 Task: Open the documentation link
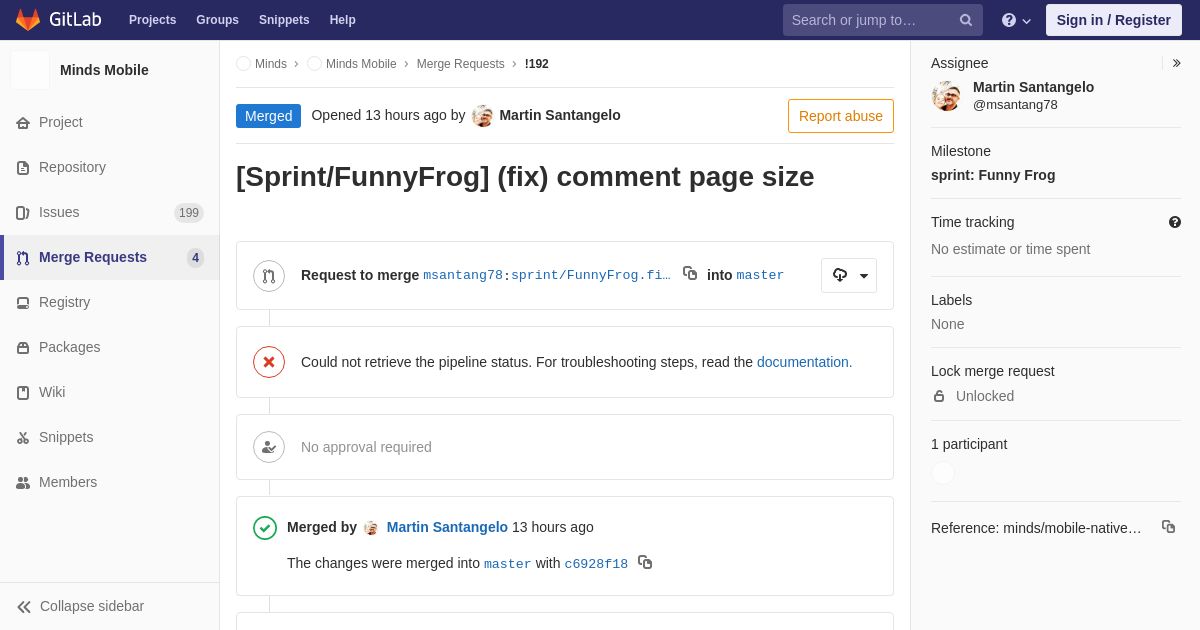(803, 362)
